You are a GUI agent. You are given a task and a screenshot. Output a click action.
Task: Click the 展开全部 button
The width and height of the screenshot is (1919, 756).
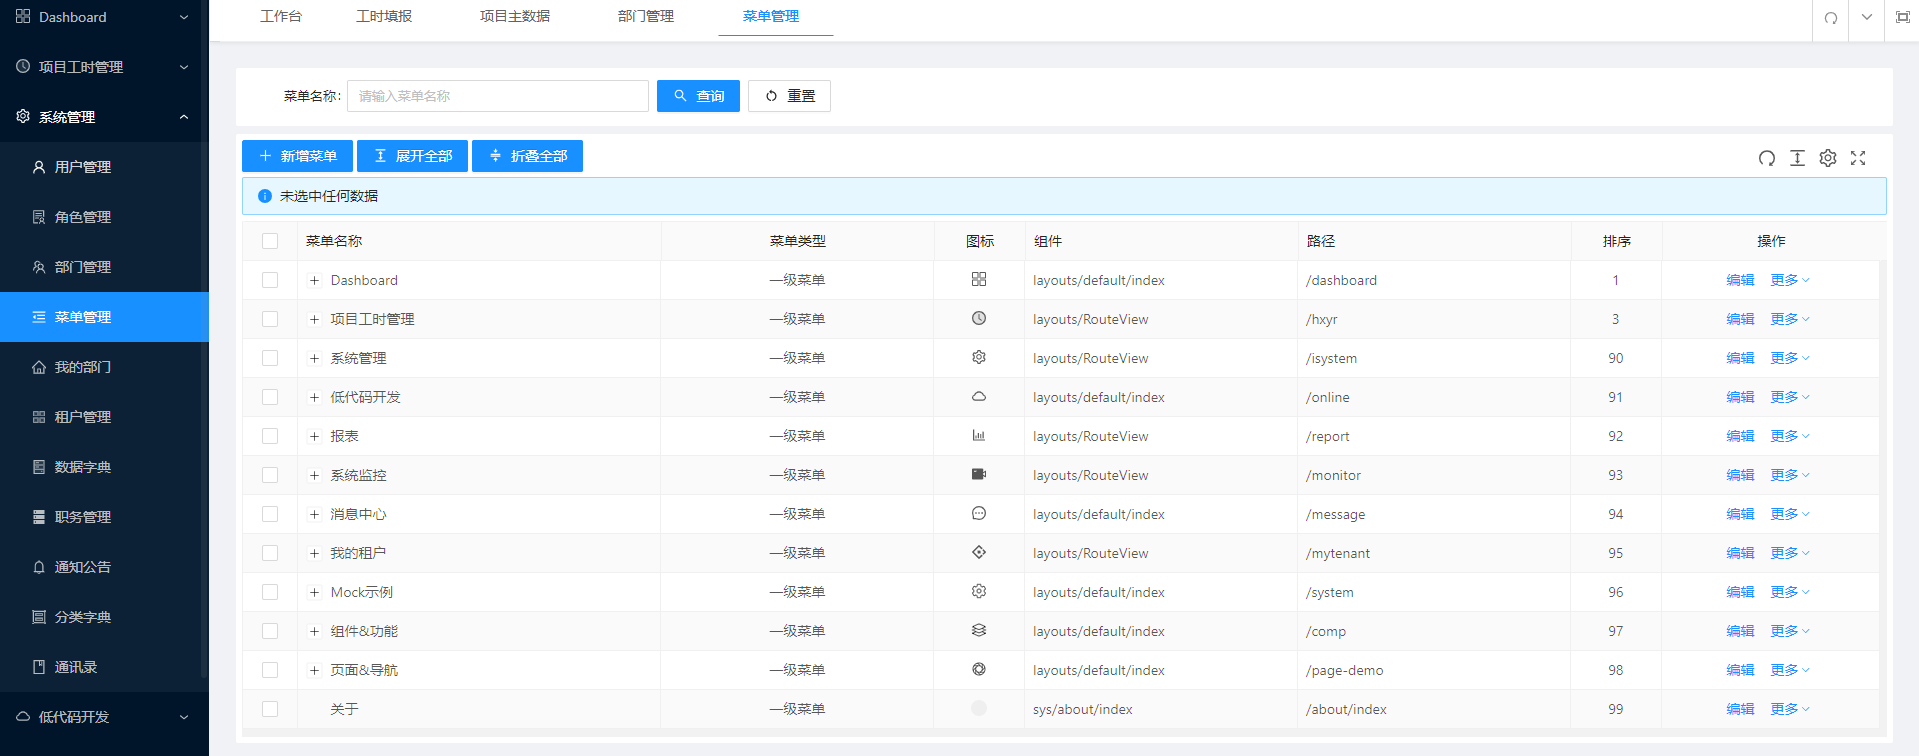[x=412, y=156]
